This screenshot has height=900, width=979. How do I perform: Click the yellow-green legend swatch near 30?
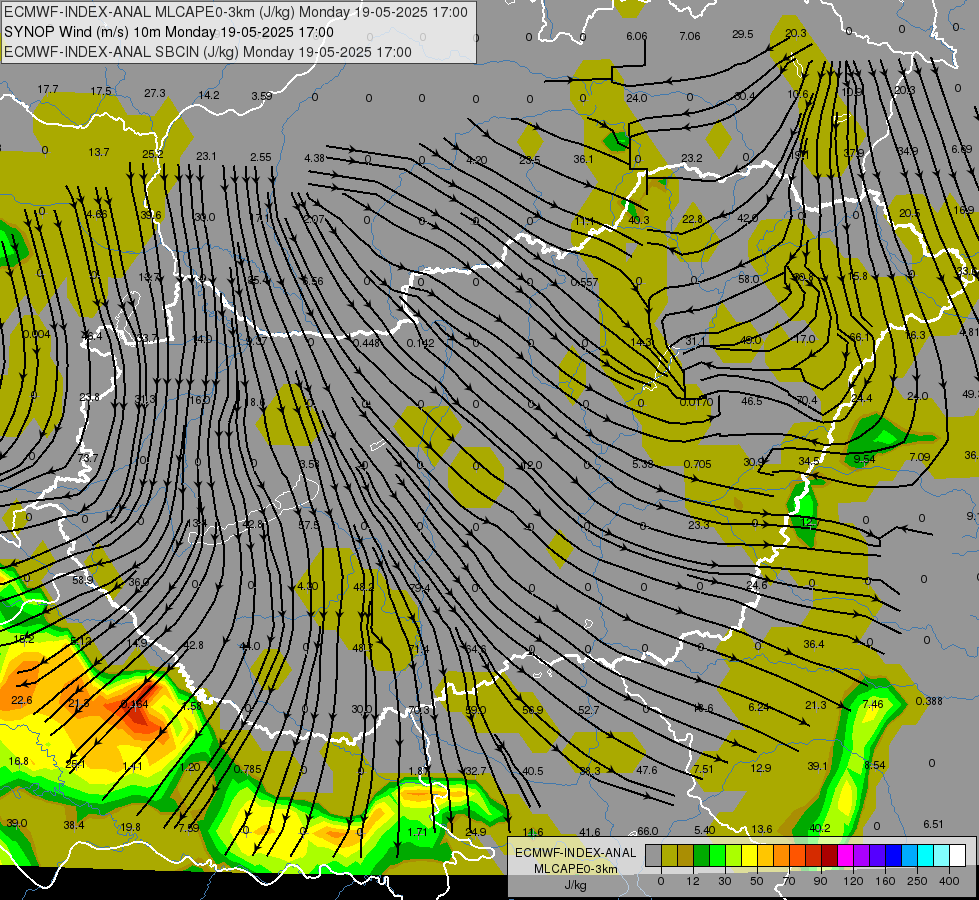coord(734,856)
